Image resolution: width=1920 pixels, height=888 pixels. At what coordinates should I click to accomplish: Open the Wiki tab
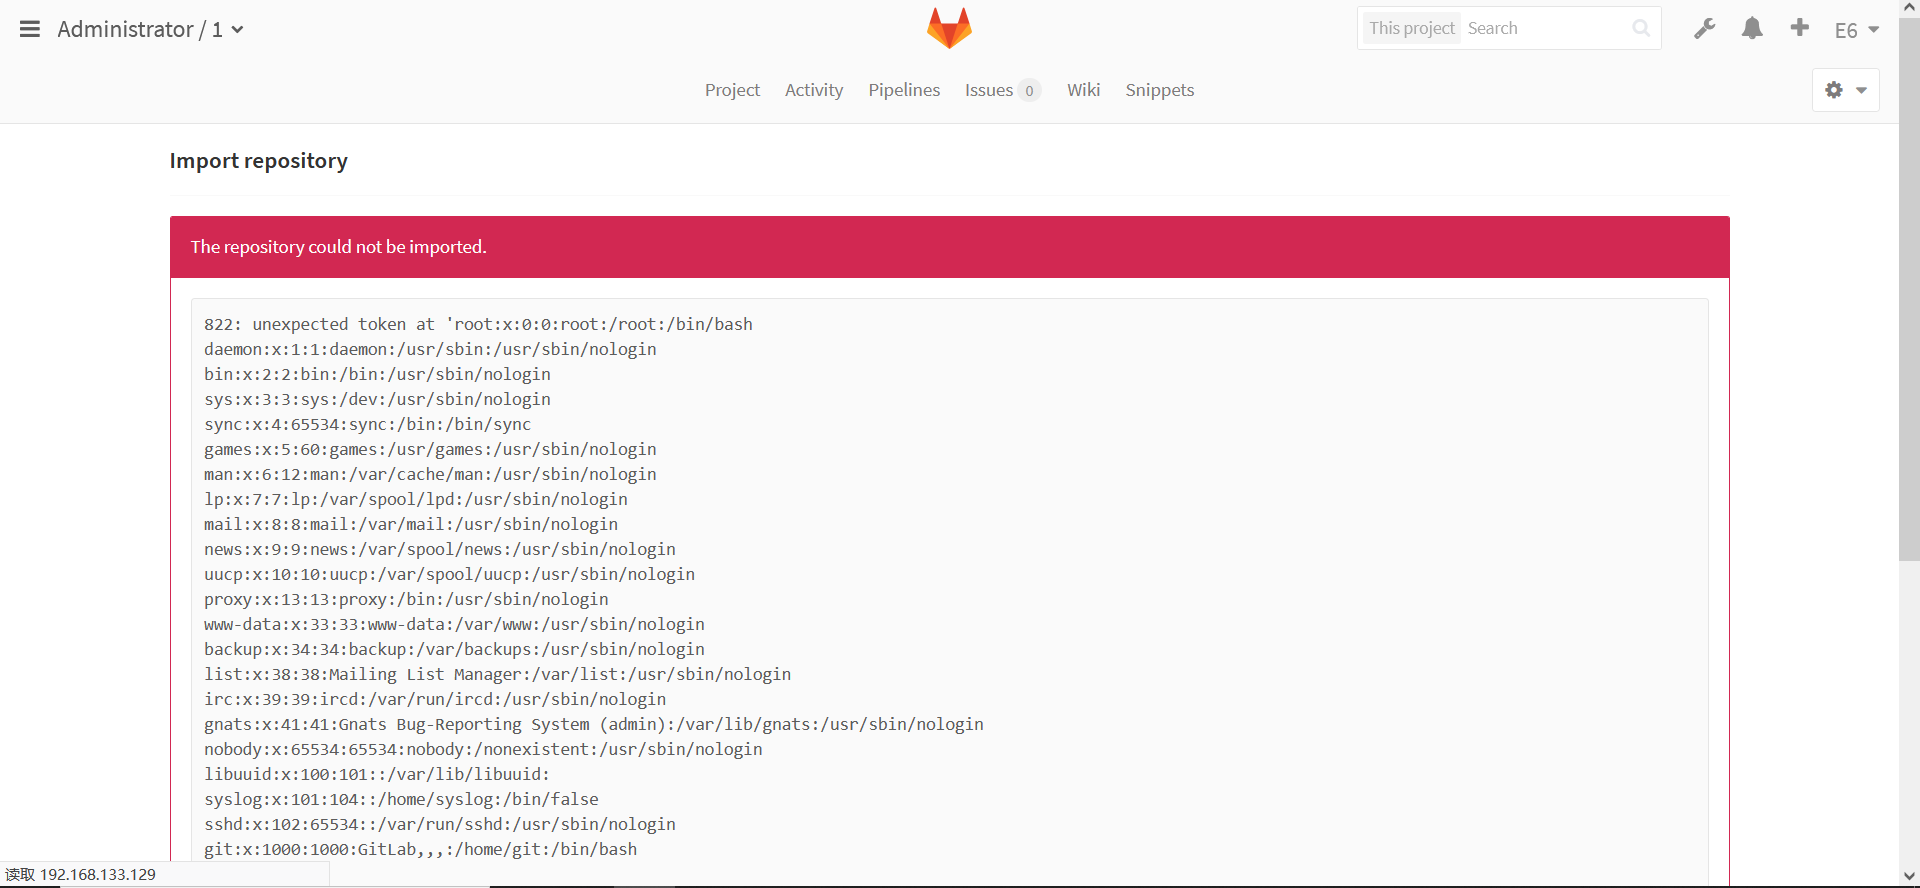tap(1083, 90)
